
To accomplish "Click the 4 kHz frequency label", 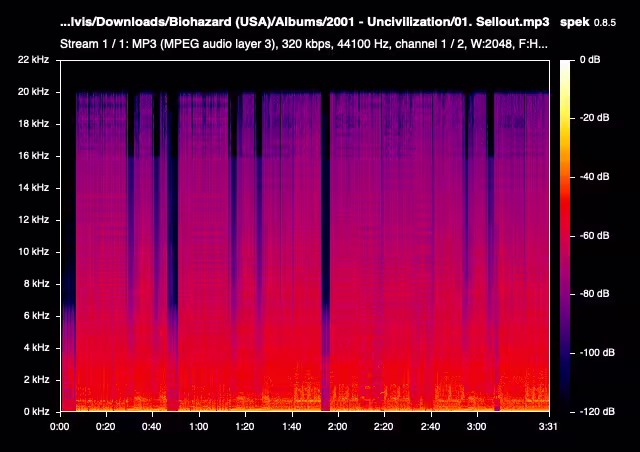I will click(x=36, y=347).
